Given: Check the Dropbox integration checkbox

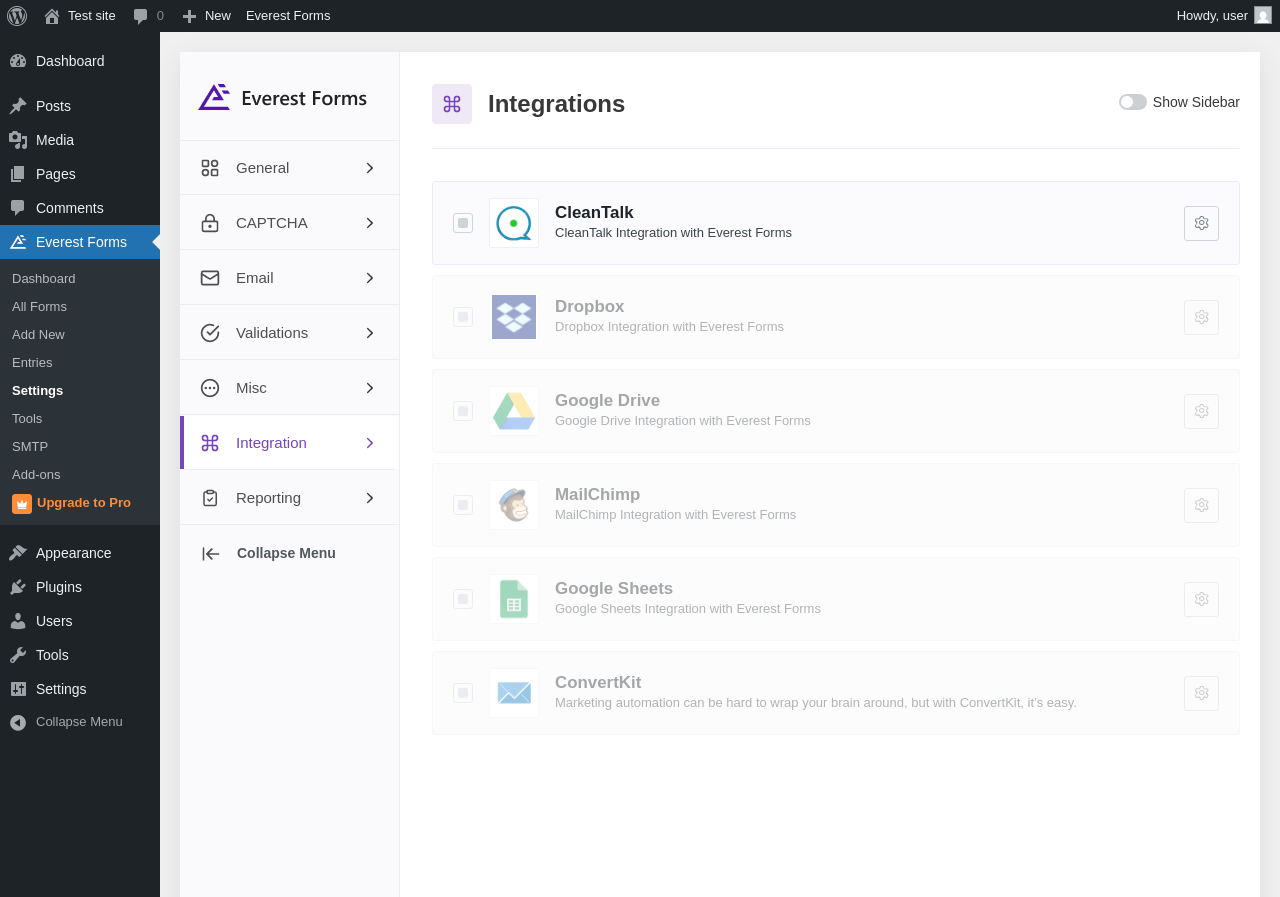Looking at the screenshot, I should pos(463,317).
